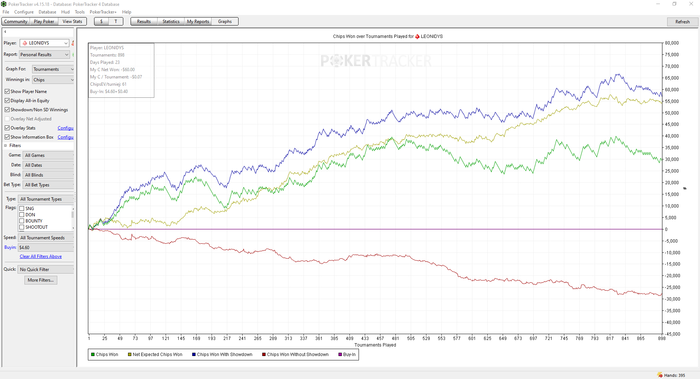Open the Statistics tab
This screenshot has width=700, height=379.
point(171,21)
